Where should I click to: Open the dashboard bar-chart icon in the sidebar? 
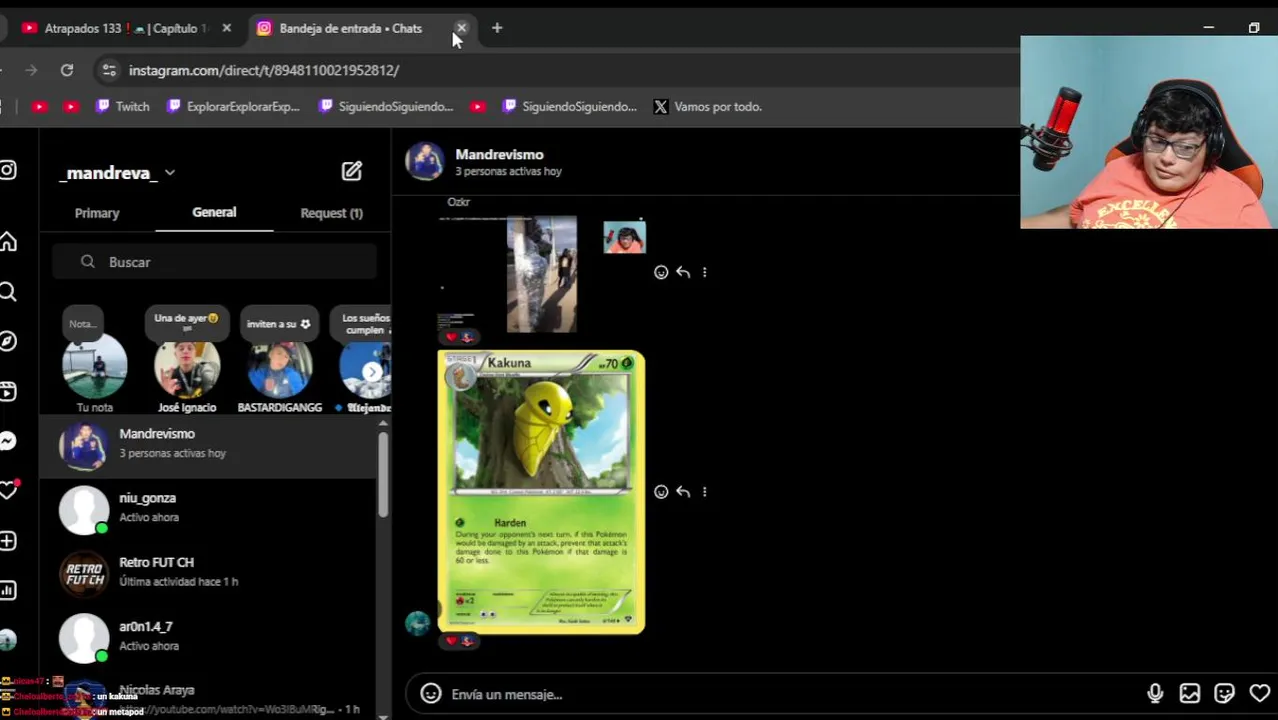pos(8,590)
